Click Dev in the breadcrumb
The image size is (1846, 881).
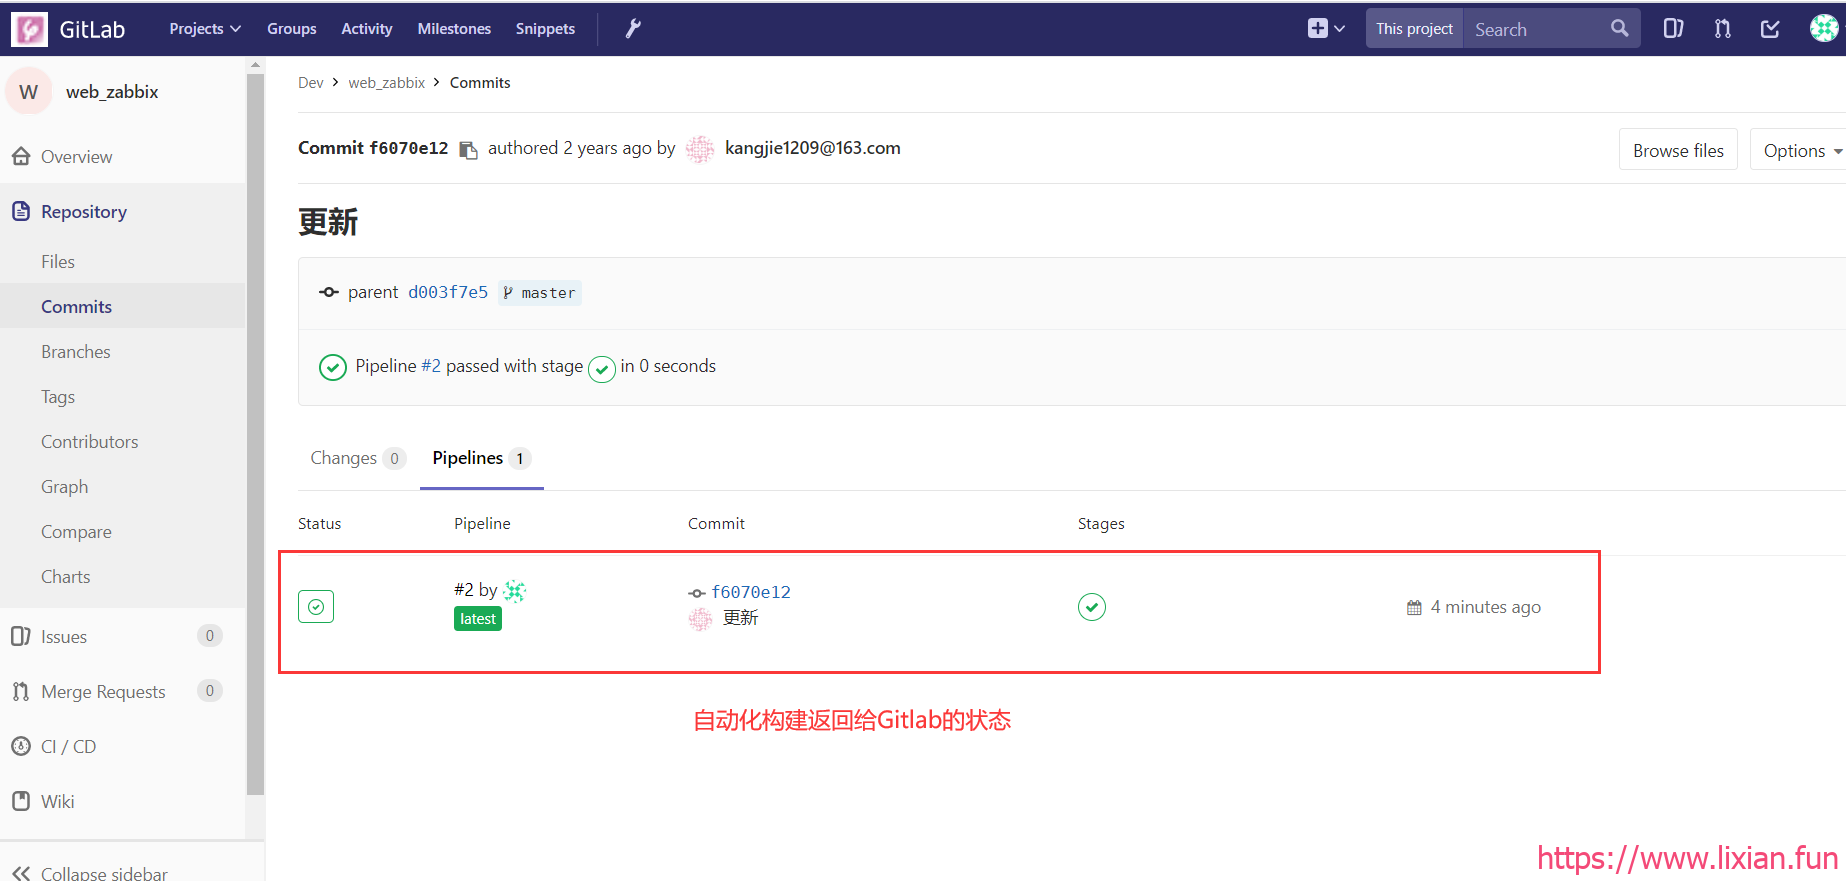(x=311, y=83)
